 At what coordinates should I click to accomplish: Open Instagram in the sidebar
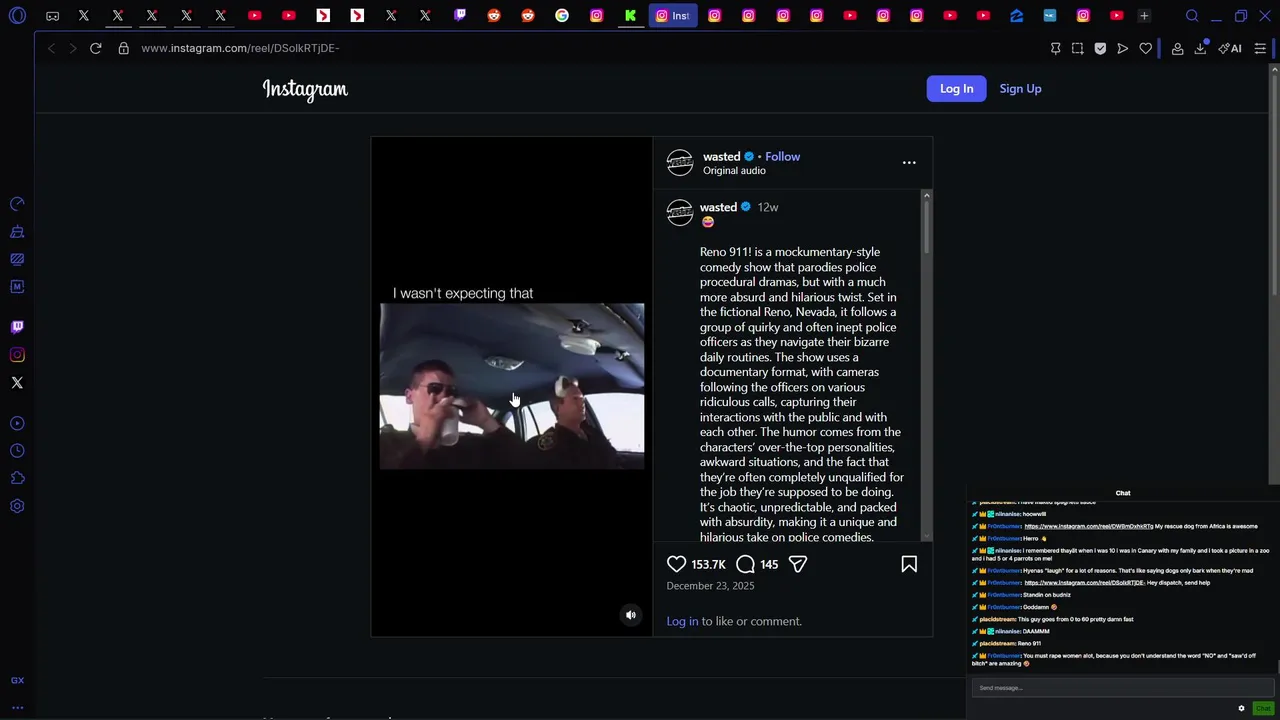pos(17,355)
